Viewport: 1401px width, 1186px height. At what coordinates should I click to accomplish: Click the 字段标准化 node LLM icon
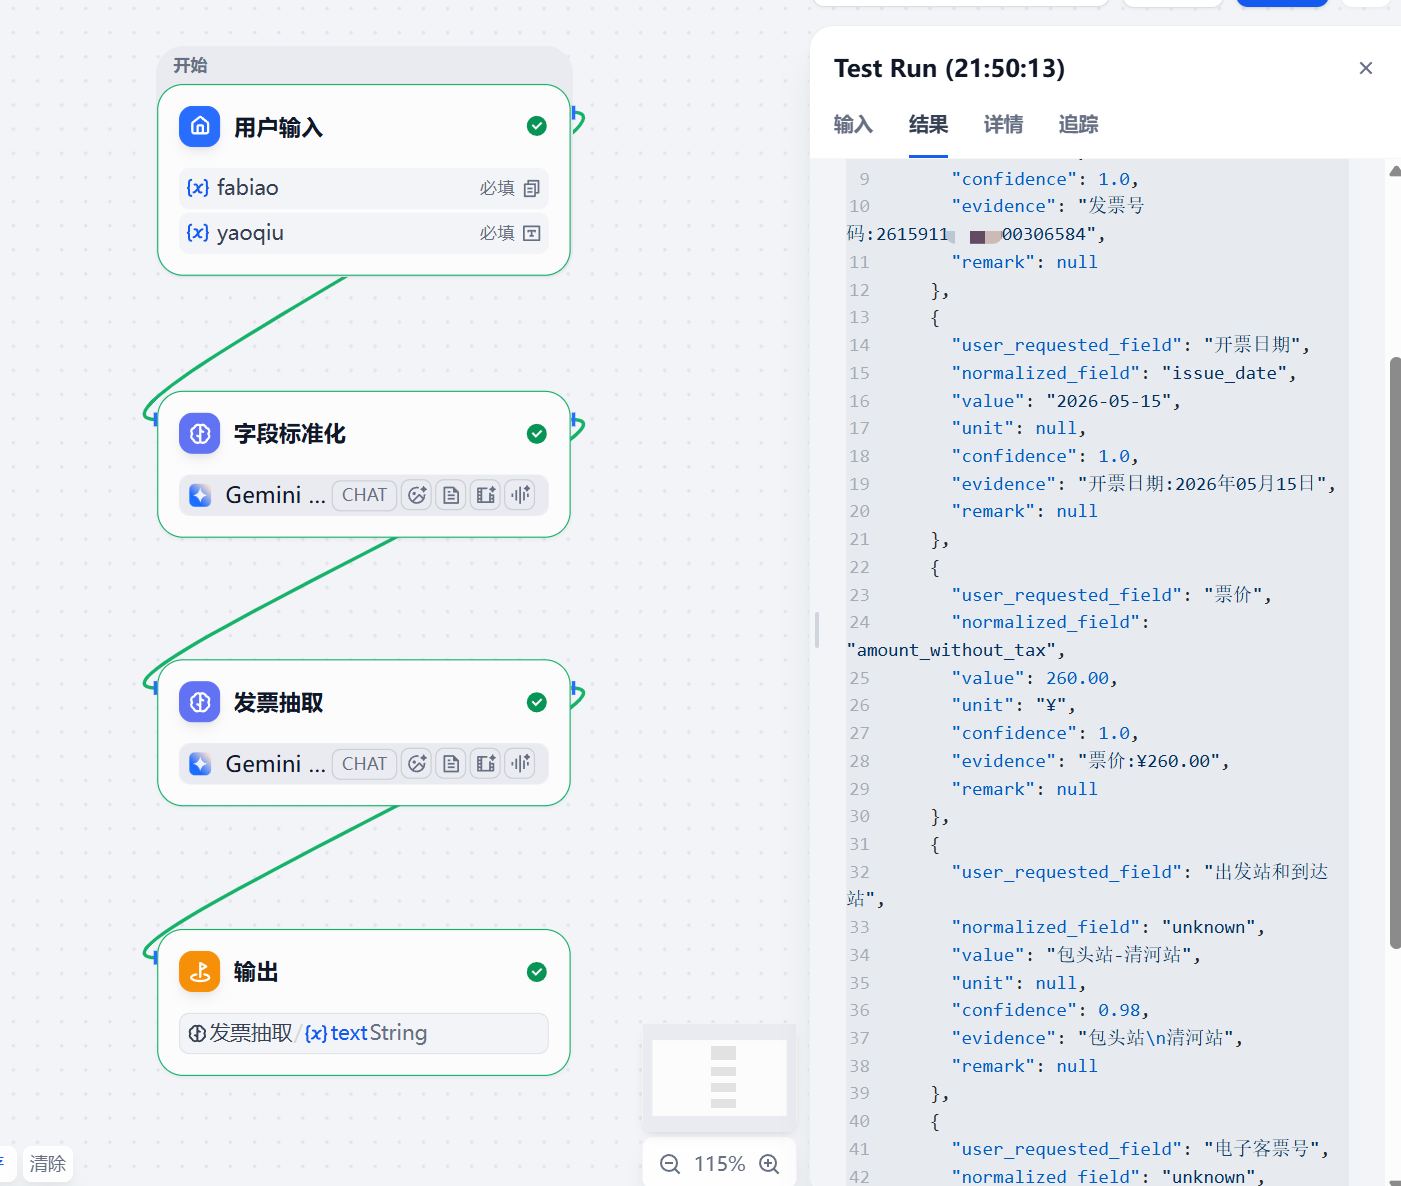[x=200, y=433]
